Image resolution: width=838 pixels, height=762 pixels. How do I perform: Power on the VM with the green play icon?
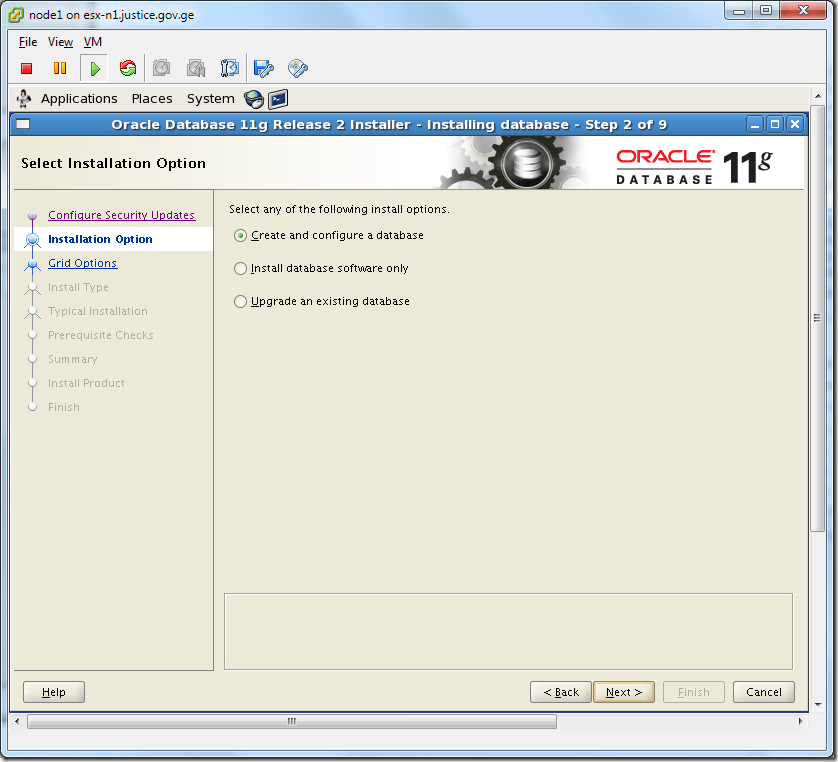(x=93, y=68)
